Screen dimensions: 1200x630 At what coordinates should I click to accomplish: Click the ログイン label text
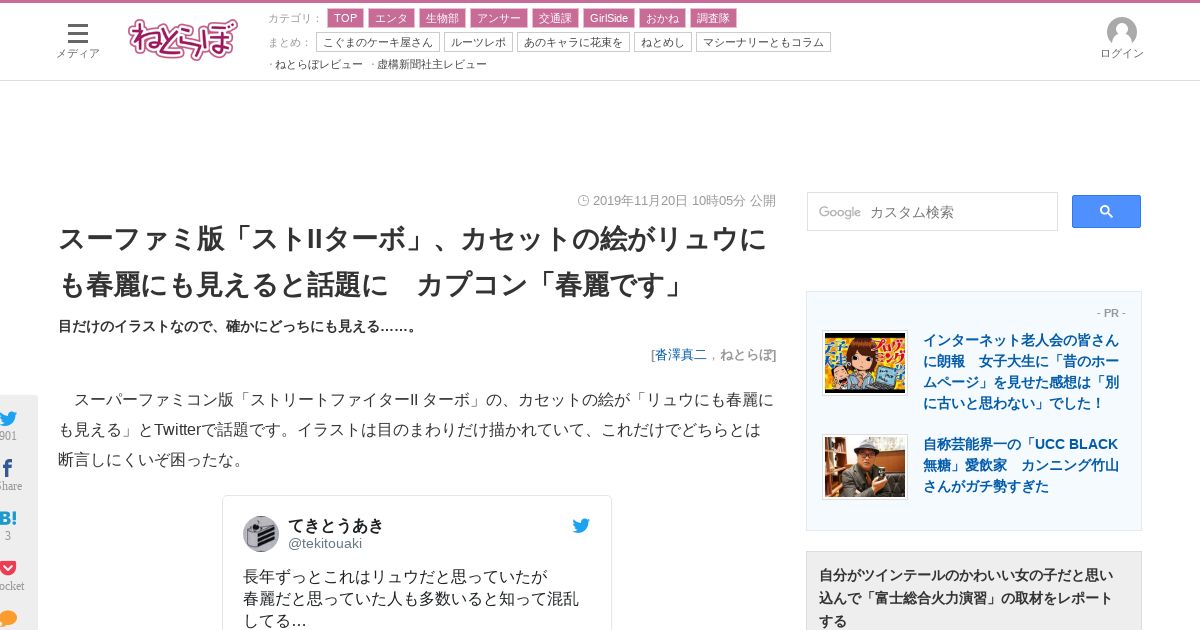1122,54
